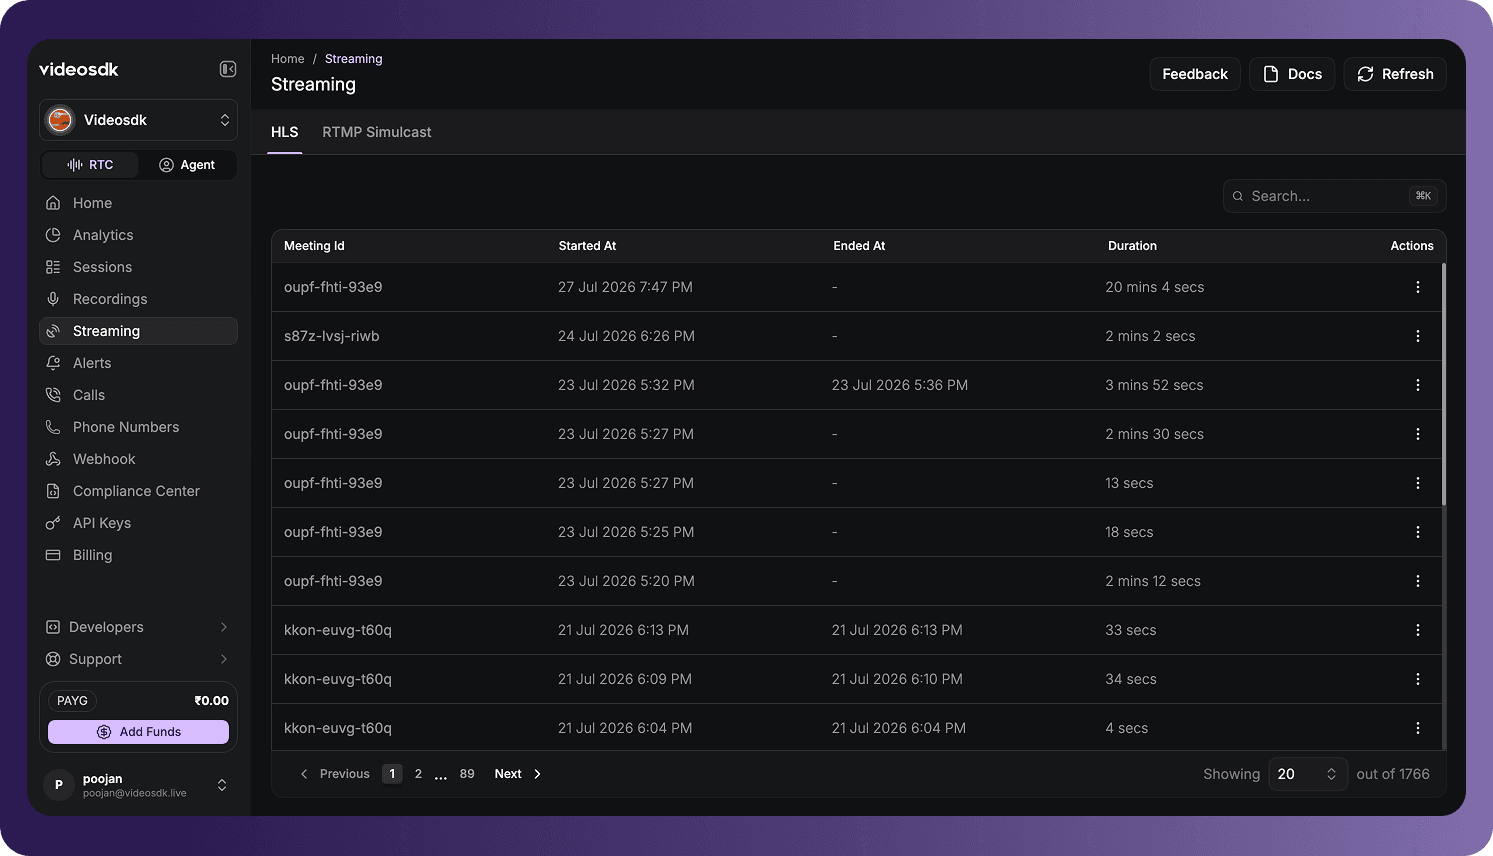1493x856 pixels.
Task: Click the API Keys key icon
Action: [53, 523]
